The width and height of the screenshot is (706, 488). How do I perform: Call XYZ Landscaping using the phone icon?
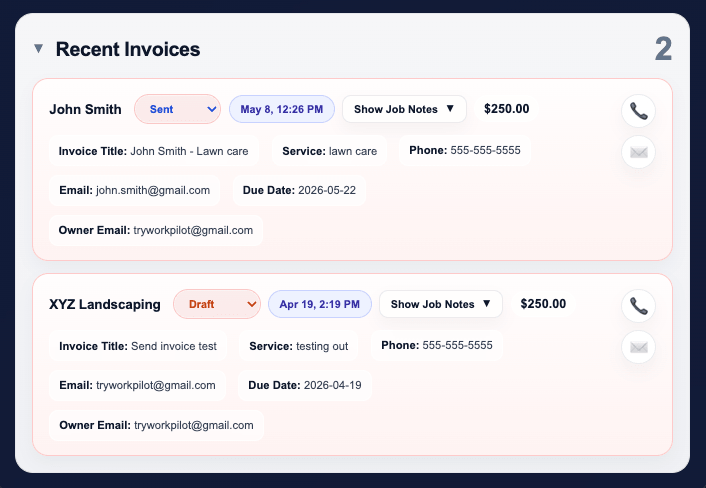point(638,306)
